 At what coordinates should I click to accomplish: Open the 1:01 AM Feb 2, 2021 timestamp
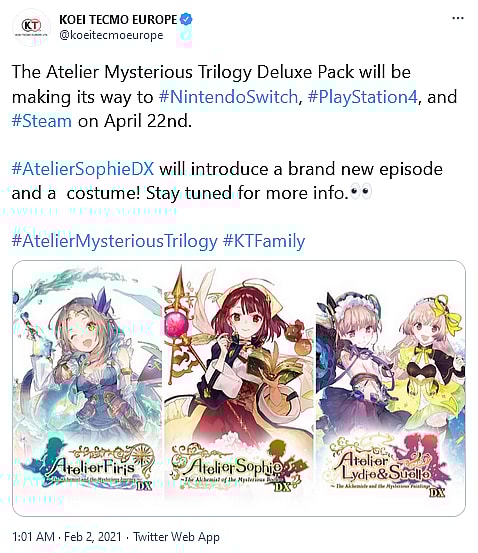pos(67,537)
